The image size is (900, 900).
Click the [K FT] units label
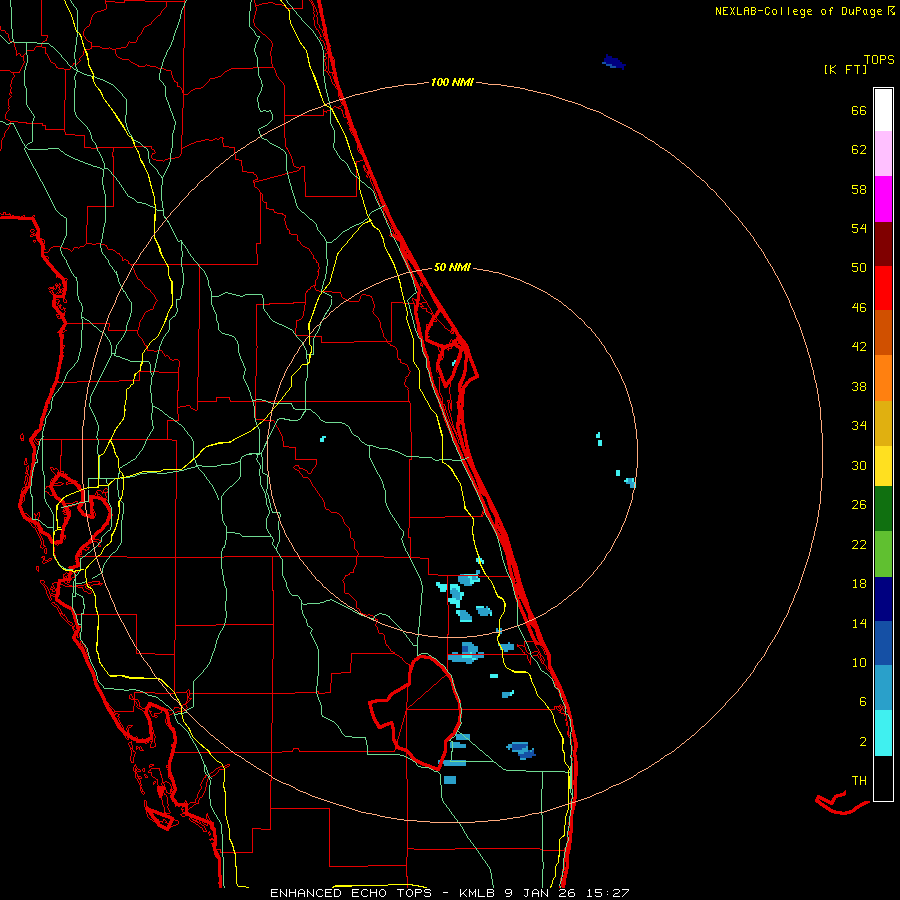[845, 70]
